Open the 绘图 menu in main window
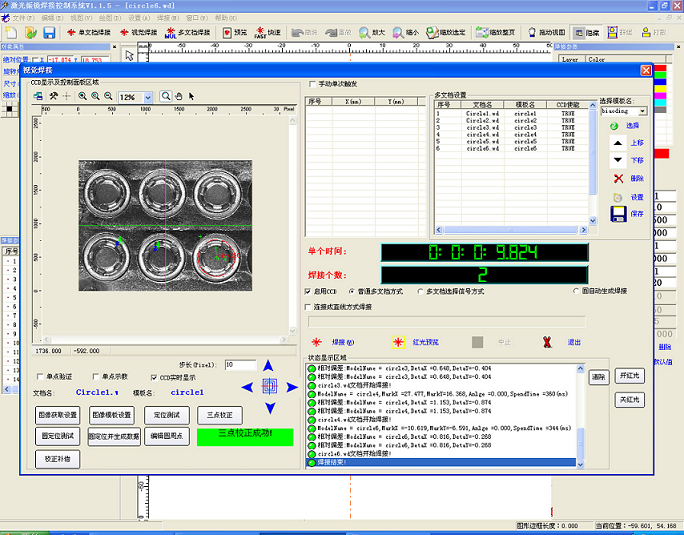Screen dimensions: 684x535 click(110, 18)
